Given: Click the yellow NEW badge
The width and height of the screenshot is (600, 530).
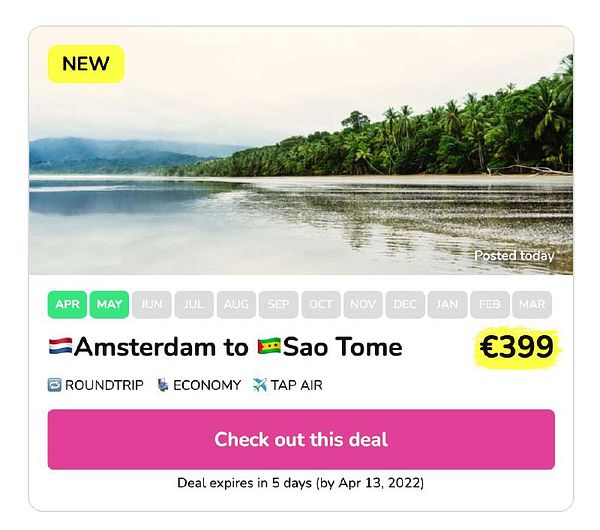Looking at the screenshot, I should point(86,63).
